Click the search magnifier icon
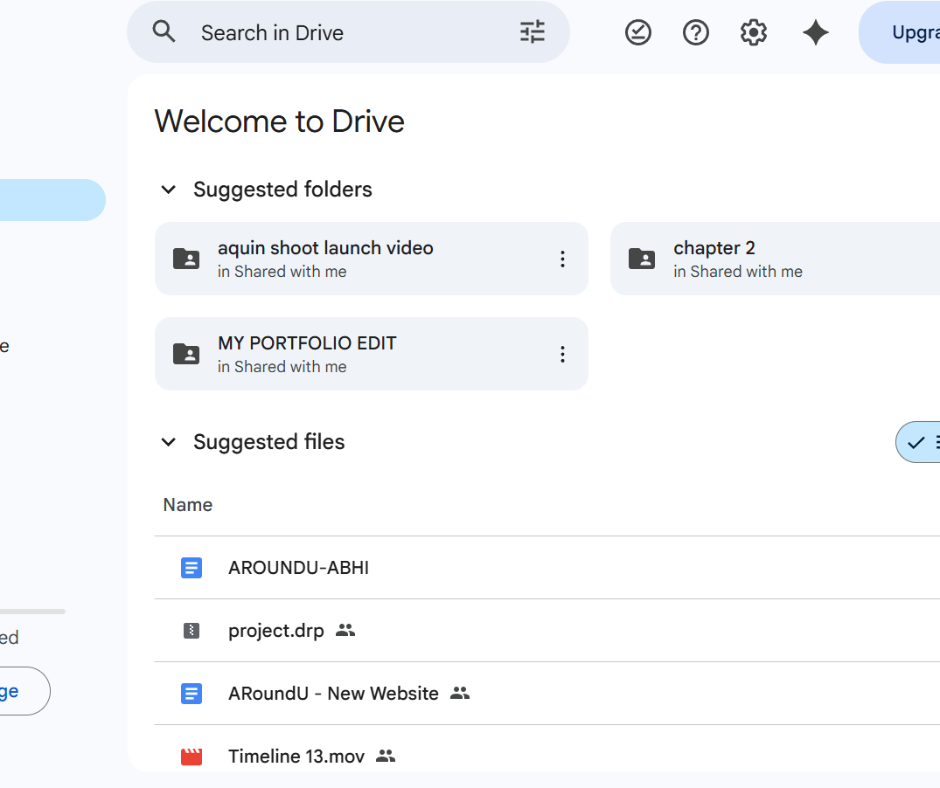The height and width of the screenshot is (788, 940). click(x=163, y=32)
